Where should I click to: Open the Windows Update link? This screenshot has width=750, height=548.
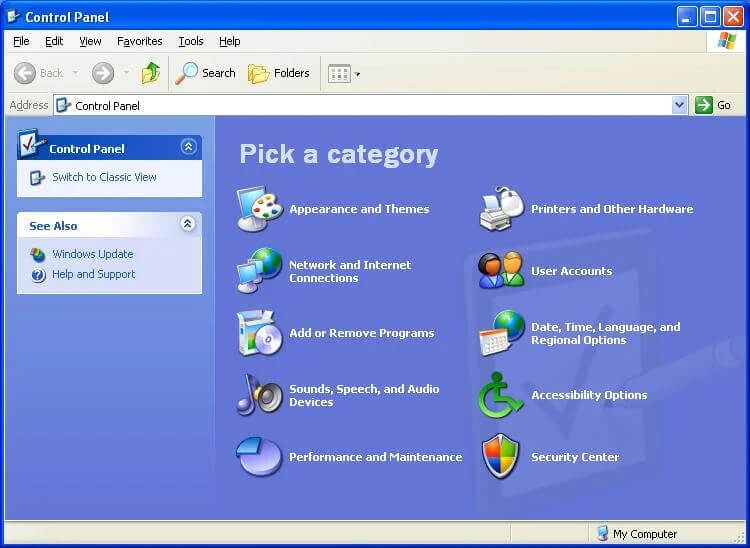tap(92, 254)
